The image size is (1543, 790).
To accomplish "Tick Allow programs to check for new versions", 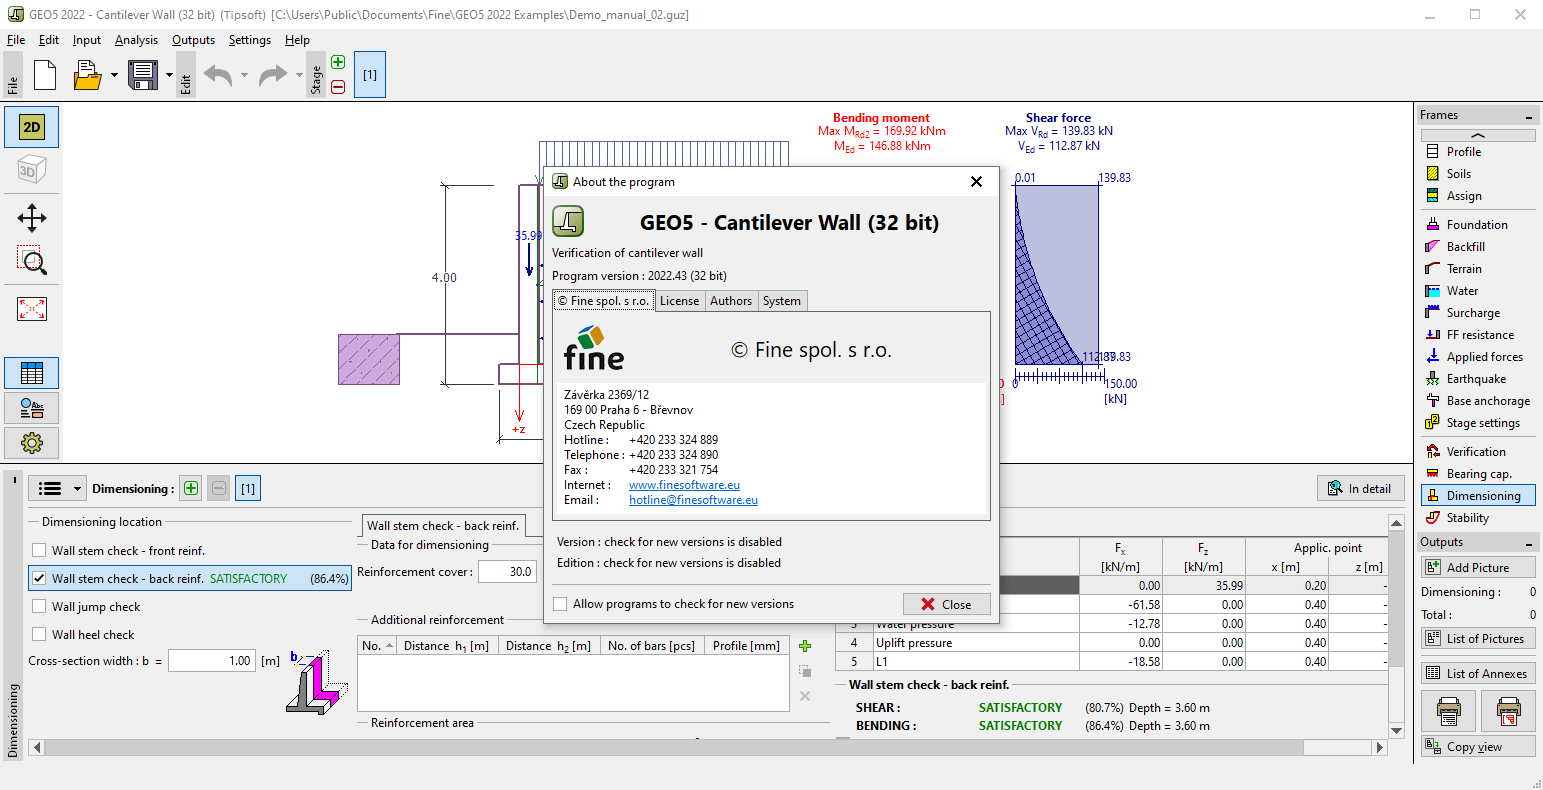I will pos(562,604).
